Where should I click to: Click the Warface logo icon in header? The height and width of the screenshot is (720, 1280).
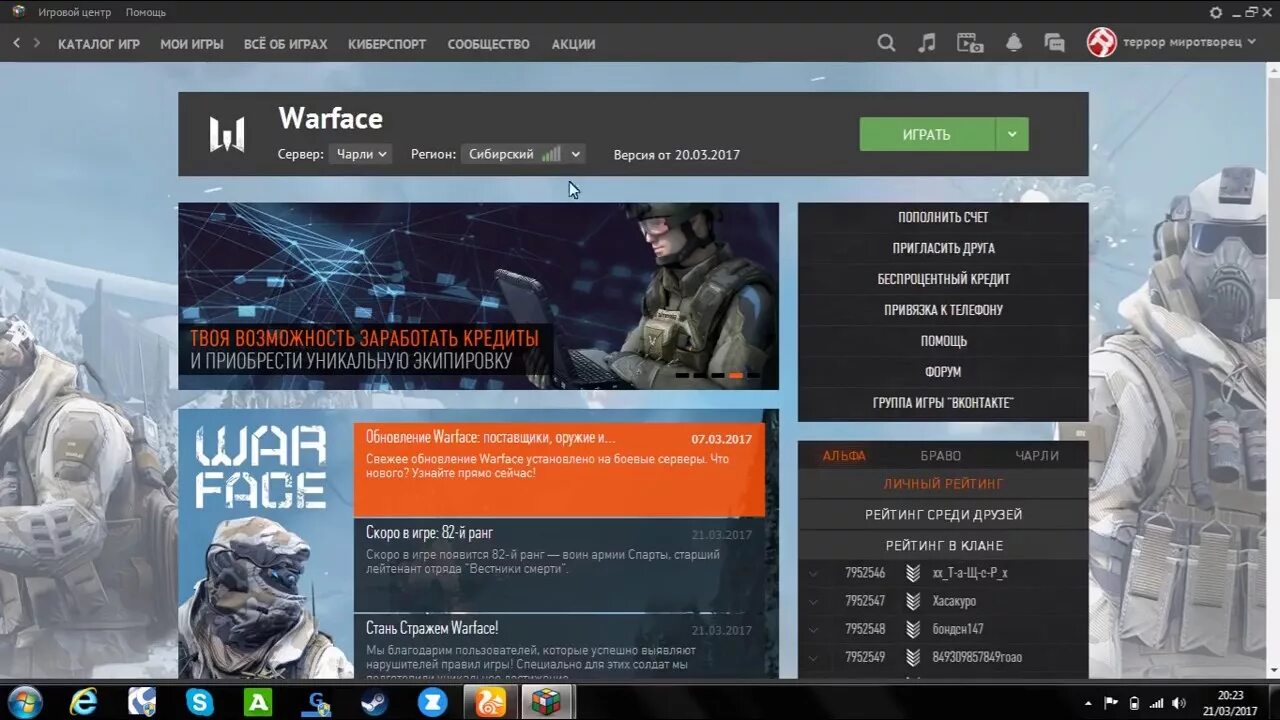[227, 135]
